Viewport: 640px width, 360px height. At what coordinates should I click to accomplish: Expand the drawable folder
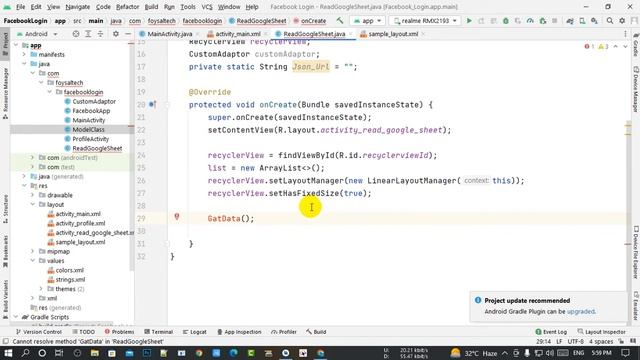33,195
